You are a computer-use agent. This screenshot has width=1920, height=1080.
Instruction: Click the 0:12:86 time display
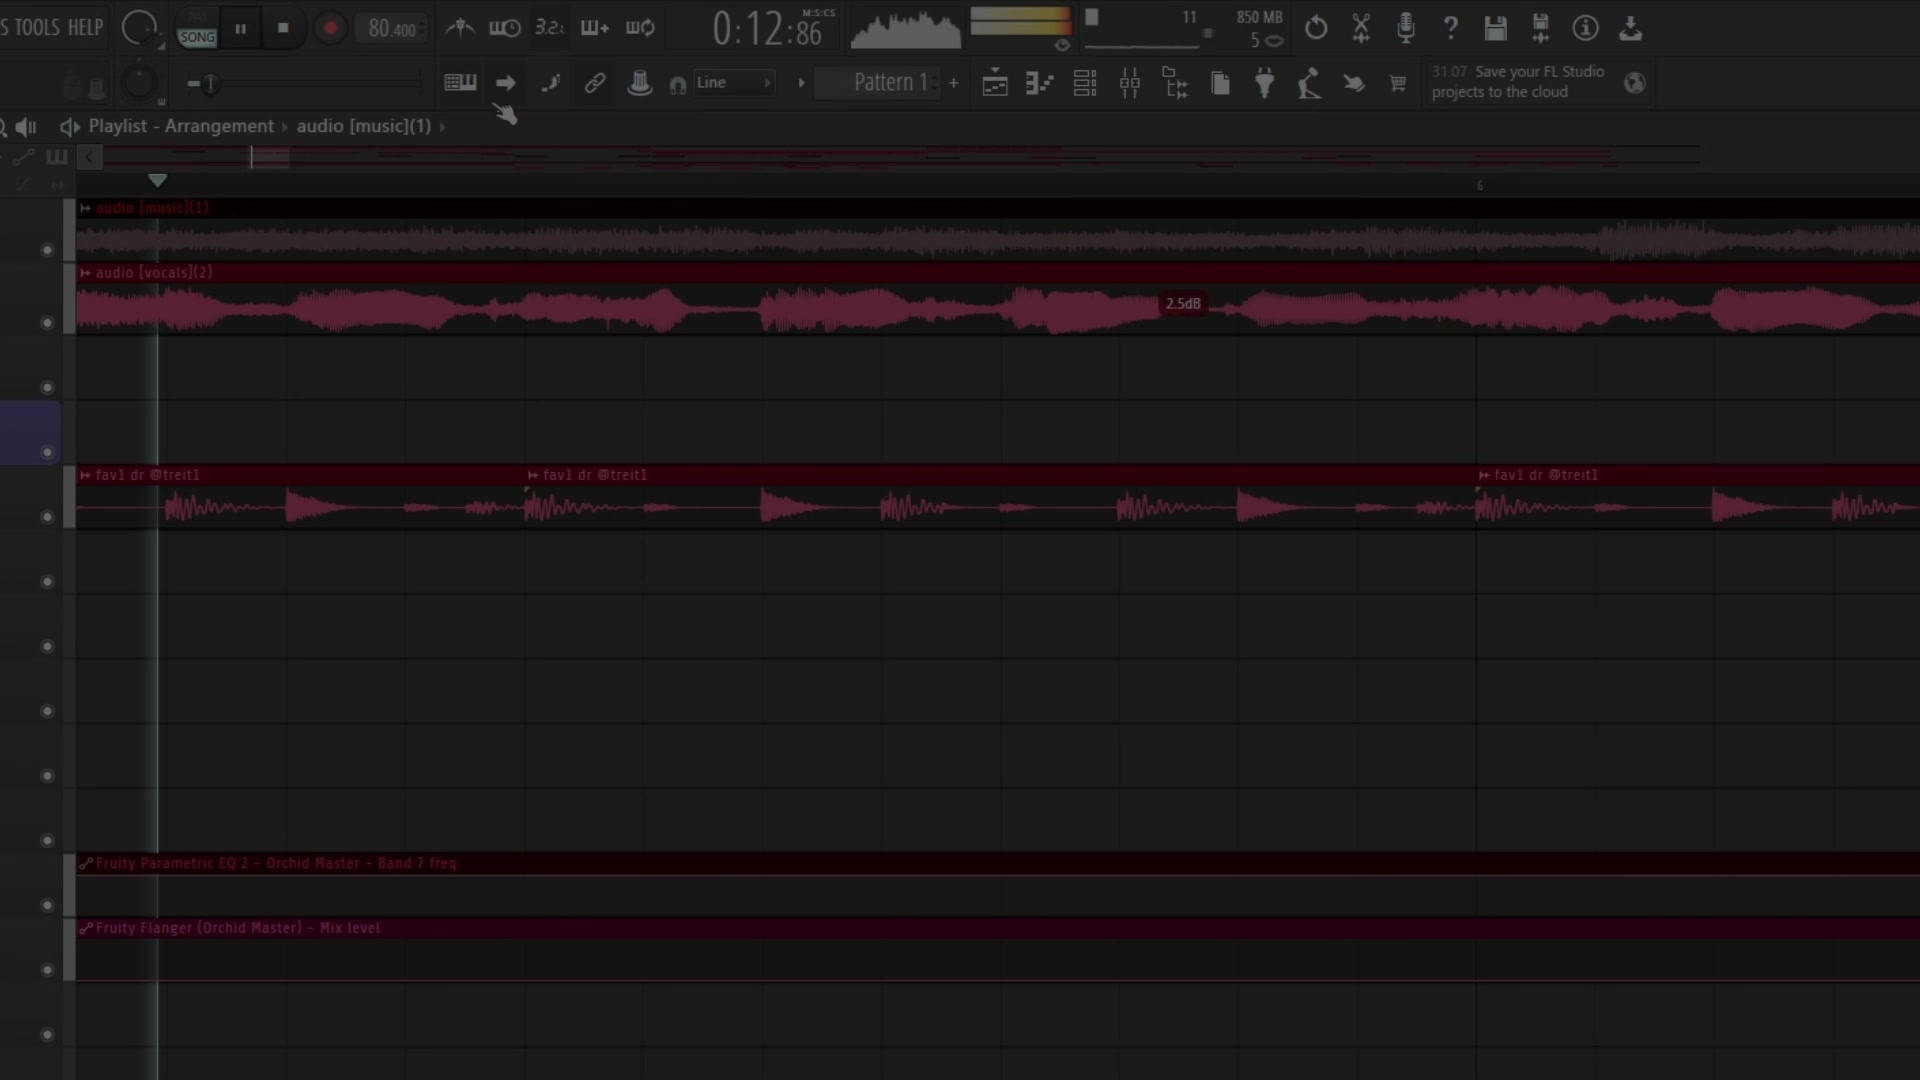(x=767, y=29)
